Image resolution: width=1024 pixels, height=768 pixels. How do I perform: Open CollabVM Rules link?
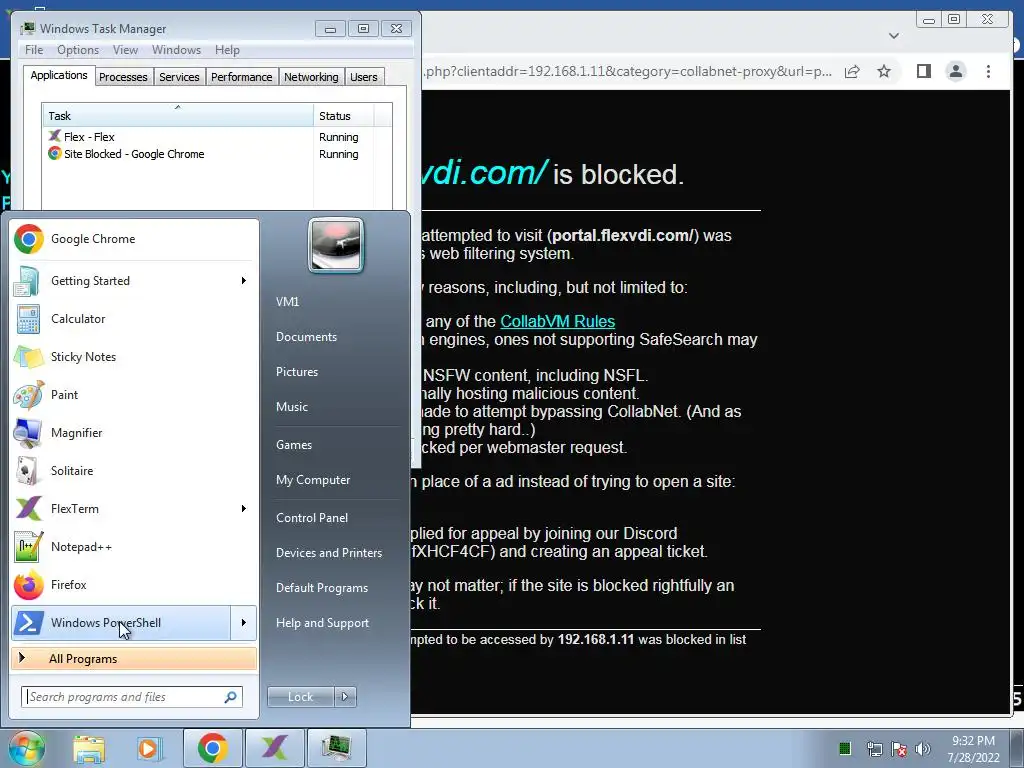(557, 321)
